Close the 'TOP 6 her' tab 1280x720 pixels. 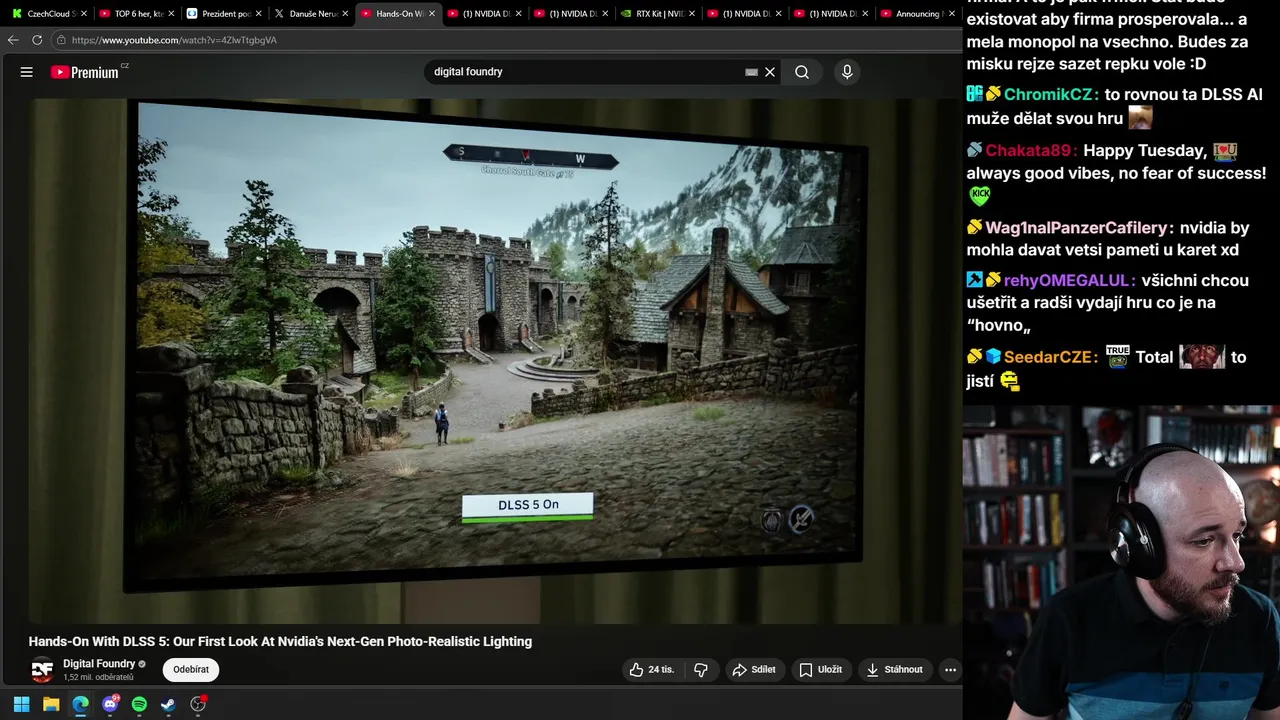(172, 14)
